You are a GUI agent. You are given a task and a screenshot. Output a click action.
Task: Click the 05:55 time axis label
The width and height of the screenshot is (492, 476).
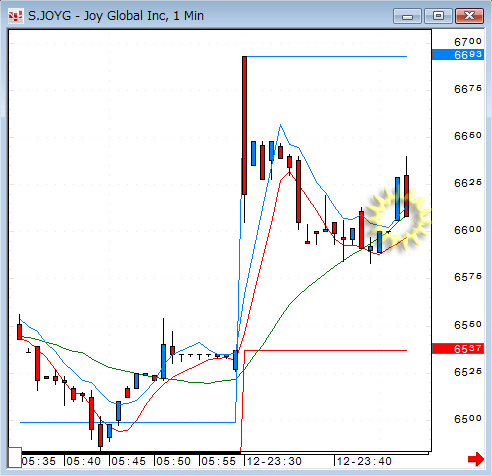point(219,461)
